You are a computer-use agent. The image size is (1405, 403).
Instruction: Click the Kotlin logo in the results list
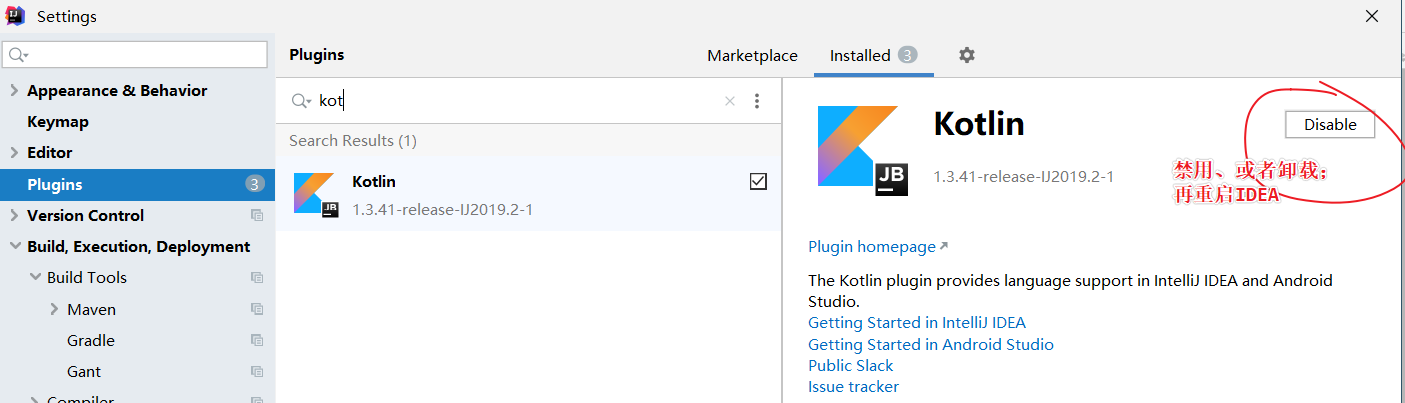point(316,194)
